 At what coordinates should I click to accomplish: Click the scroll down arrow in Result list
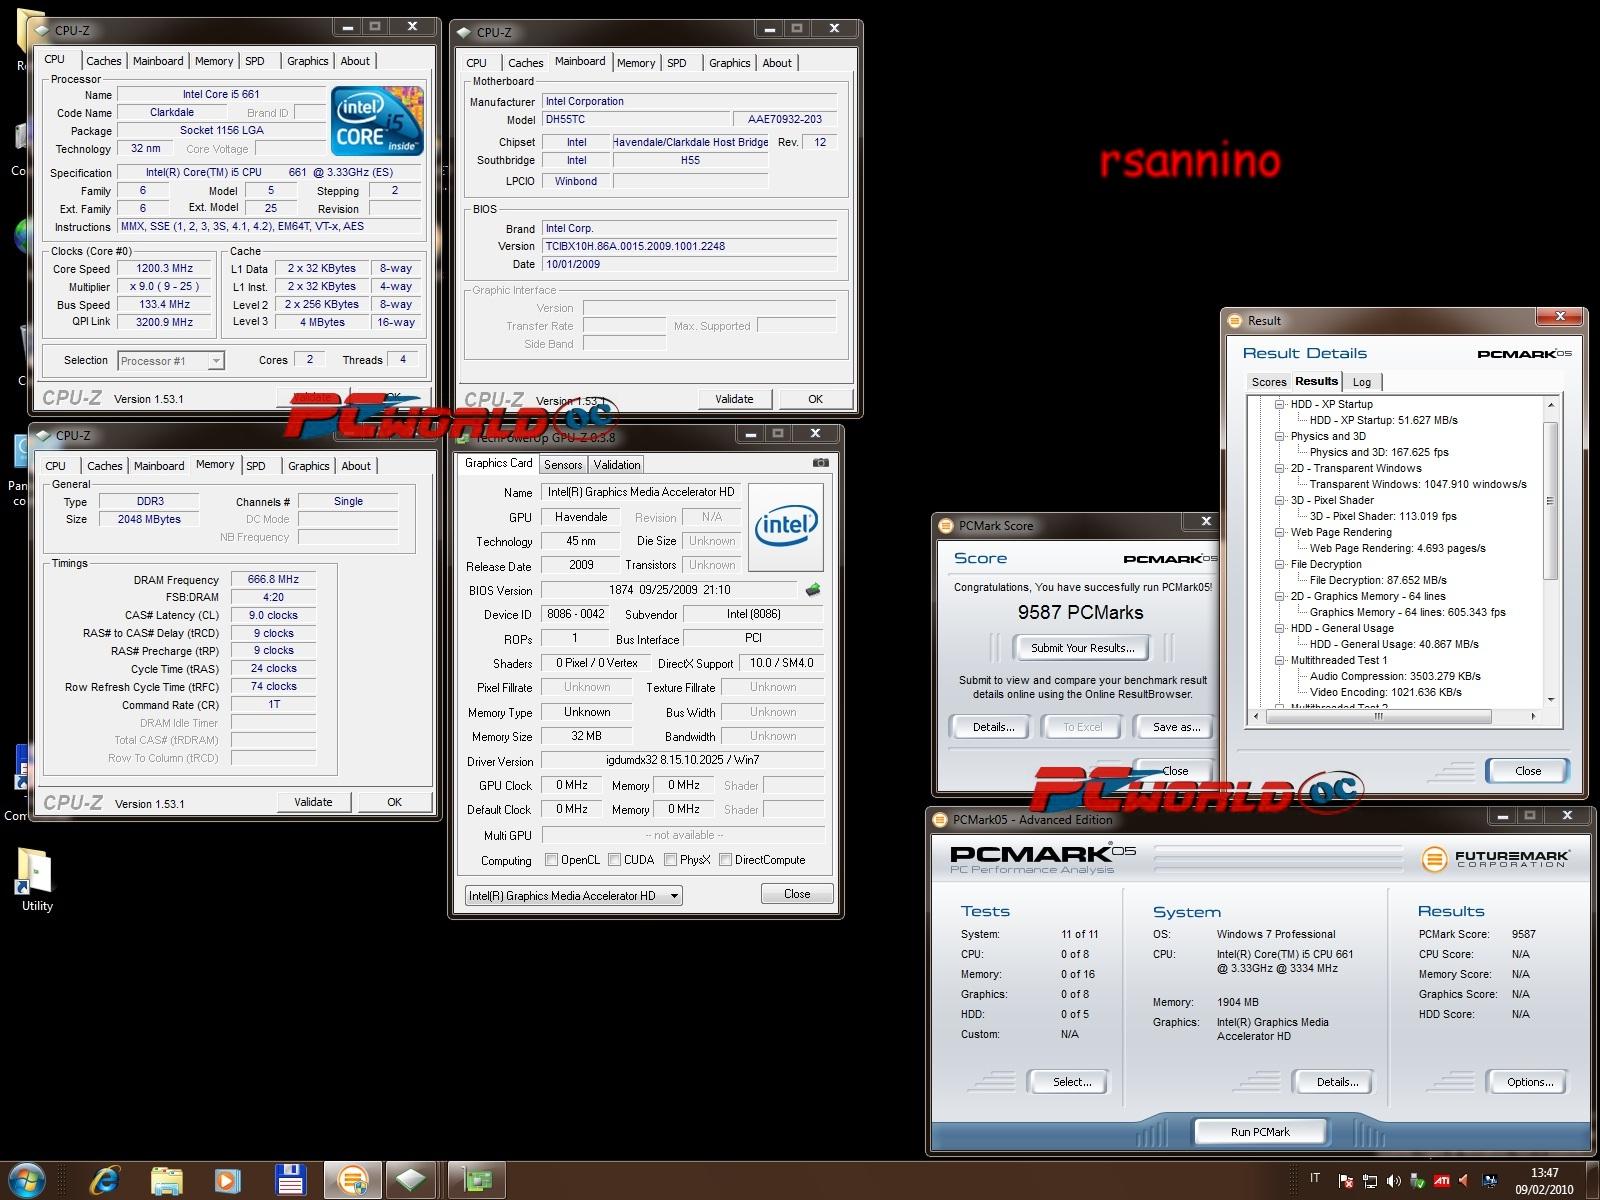1551,700
